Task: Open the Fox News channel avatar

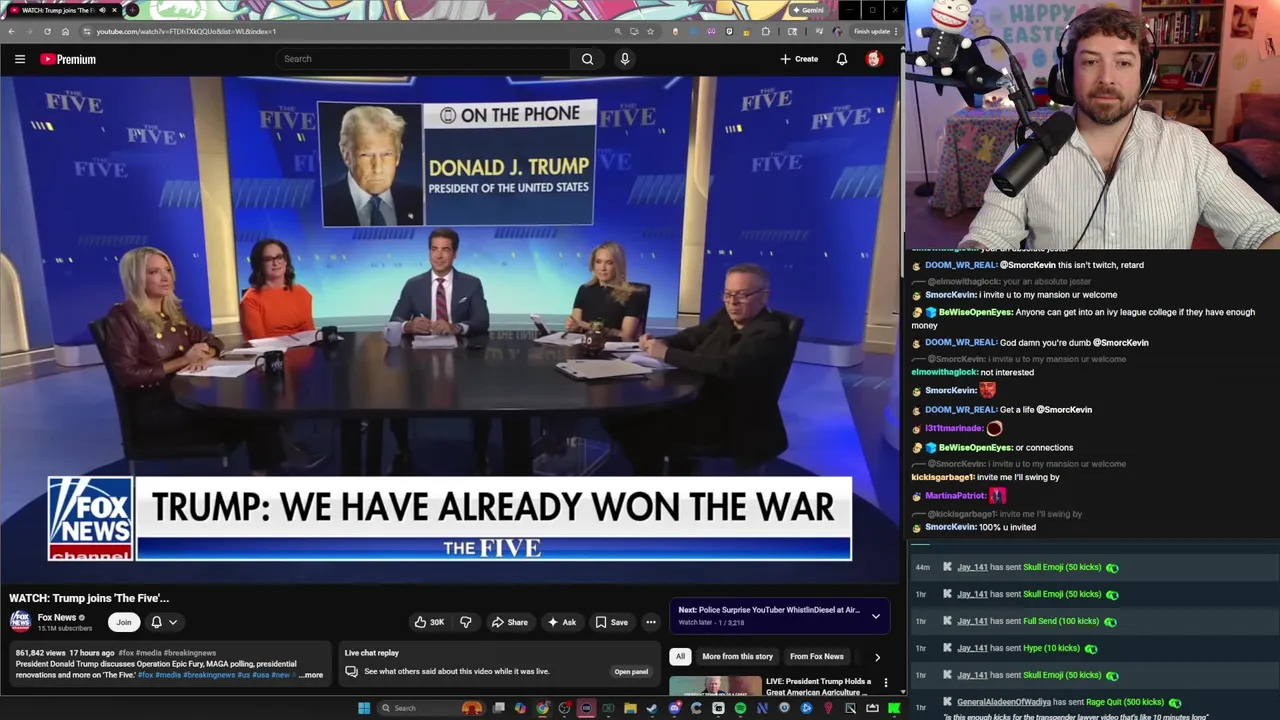Action: [20, 622]
